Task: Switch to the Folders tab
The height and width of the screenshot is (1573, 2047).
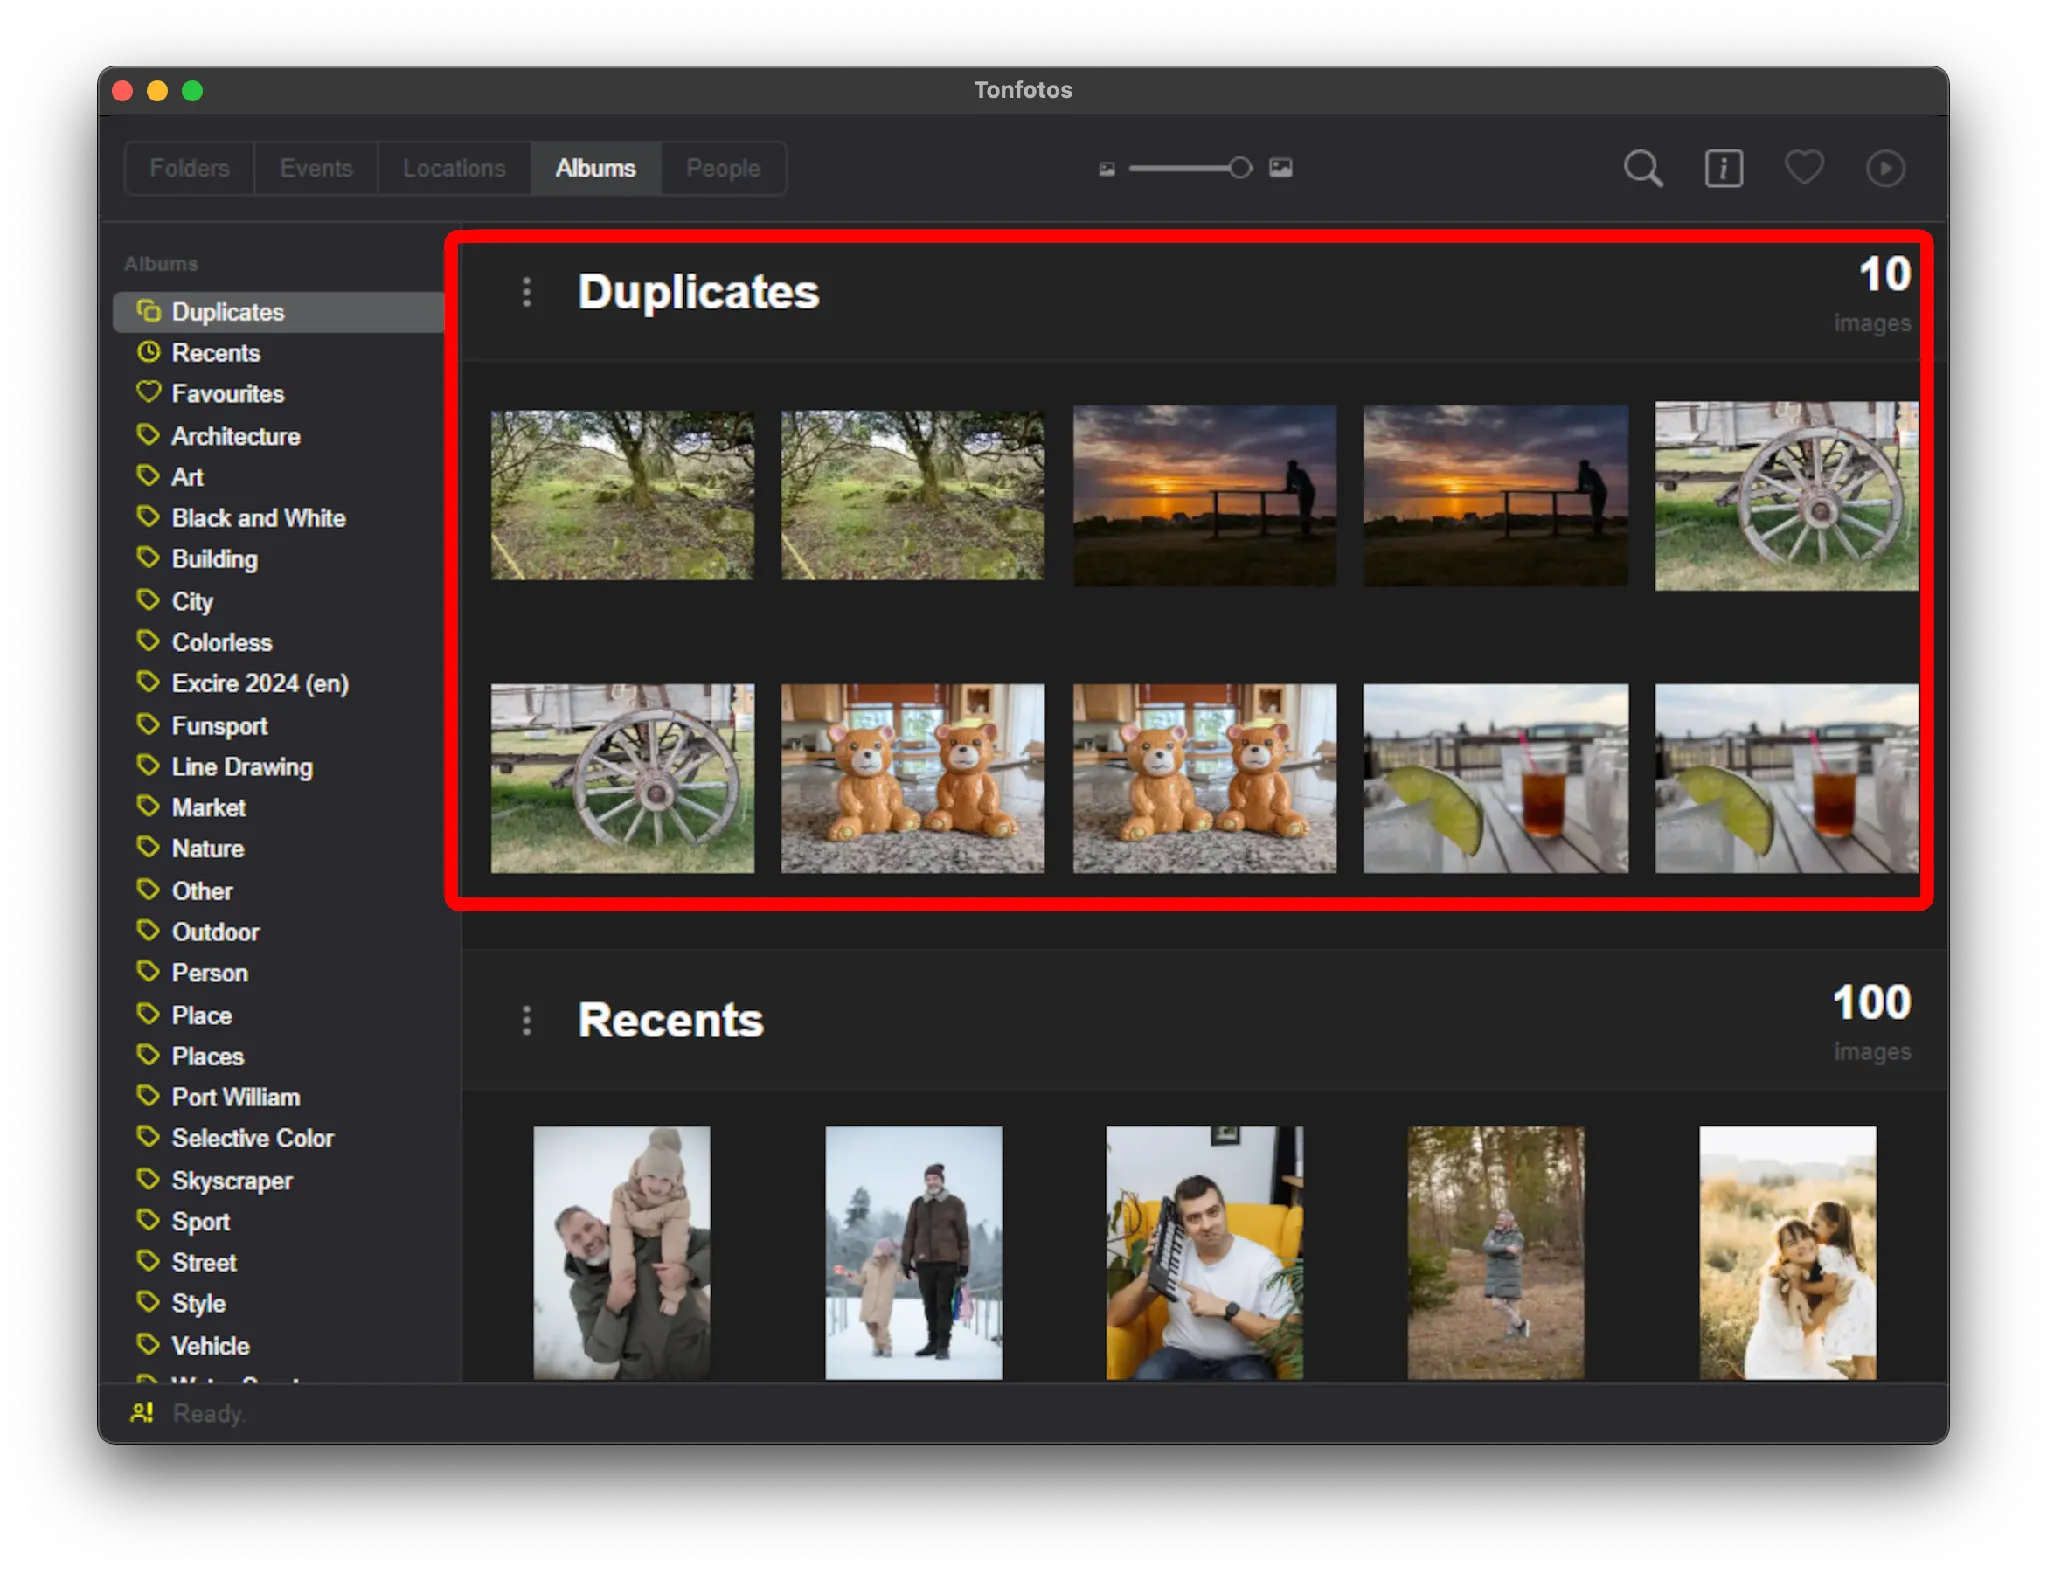Action: [x=189, y=168]
